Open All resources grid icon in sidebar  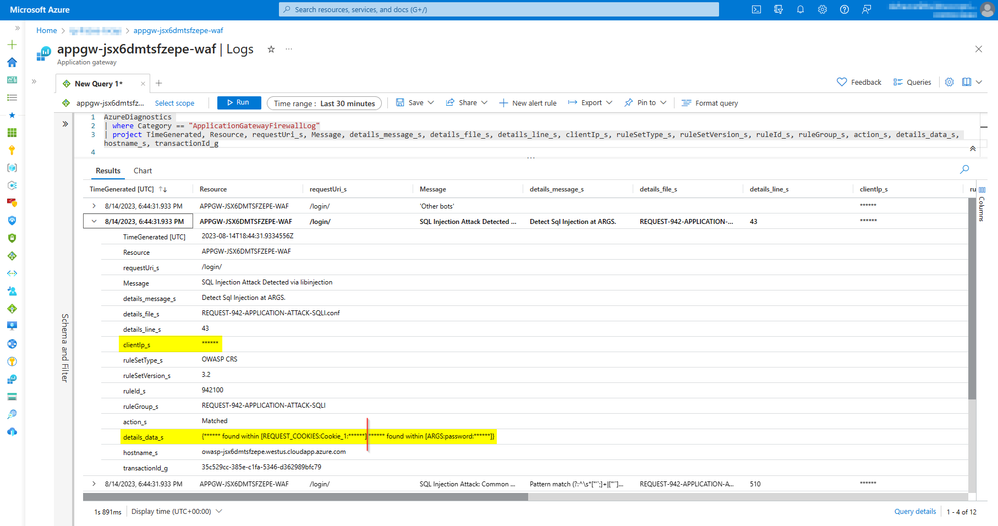11,132
